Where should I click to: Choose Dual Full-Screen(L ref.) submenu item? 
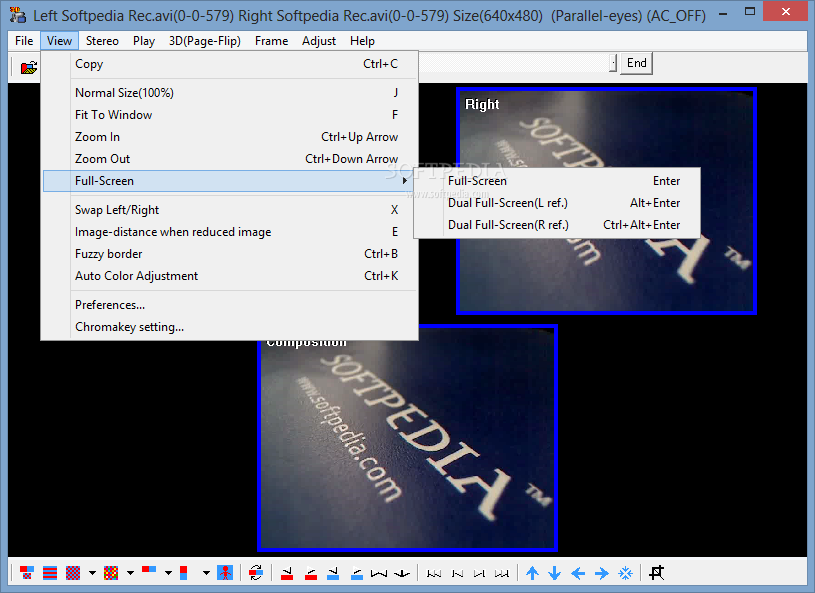(x=557, y=203)
